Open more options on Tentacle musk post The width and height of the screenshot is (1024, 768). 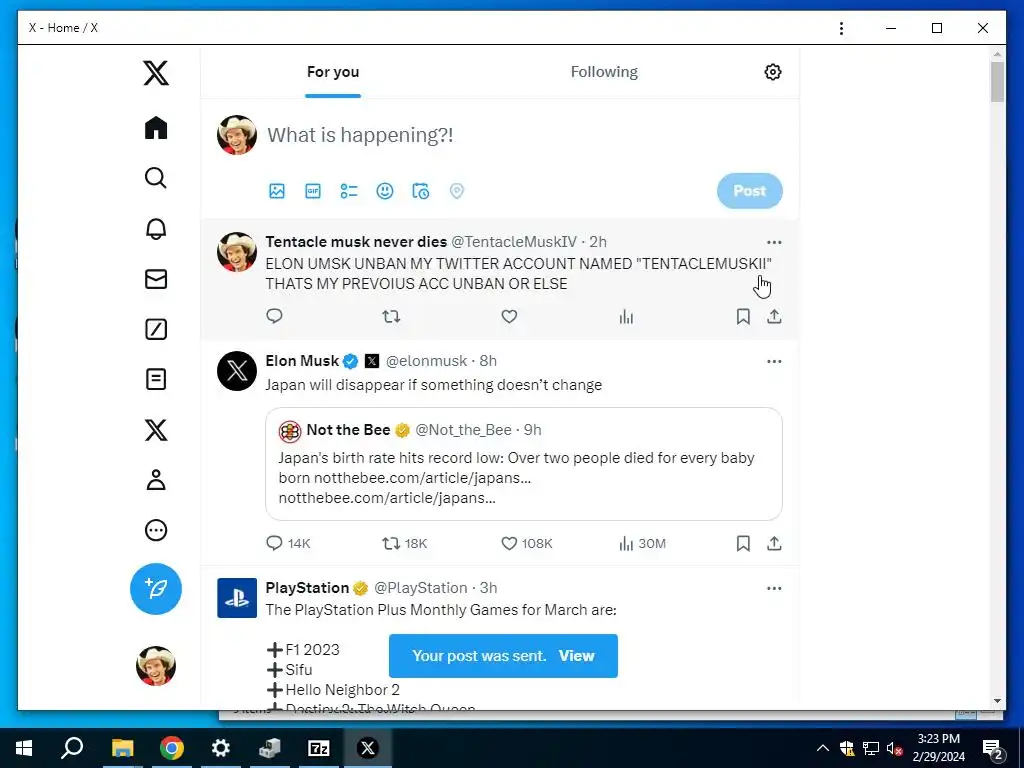point(774,242)
